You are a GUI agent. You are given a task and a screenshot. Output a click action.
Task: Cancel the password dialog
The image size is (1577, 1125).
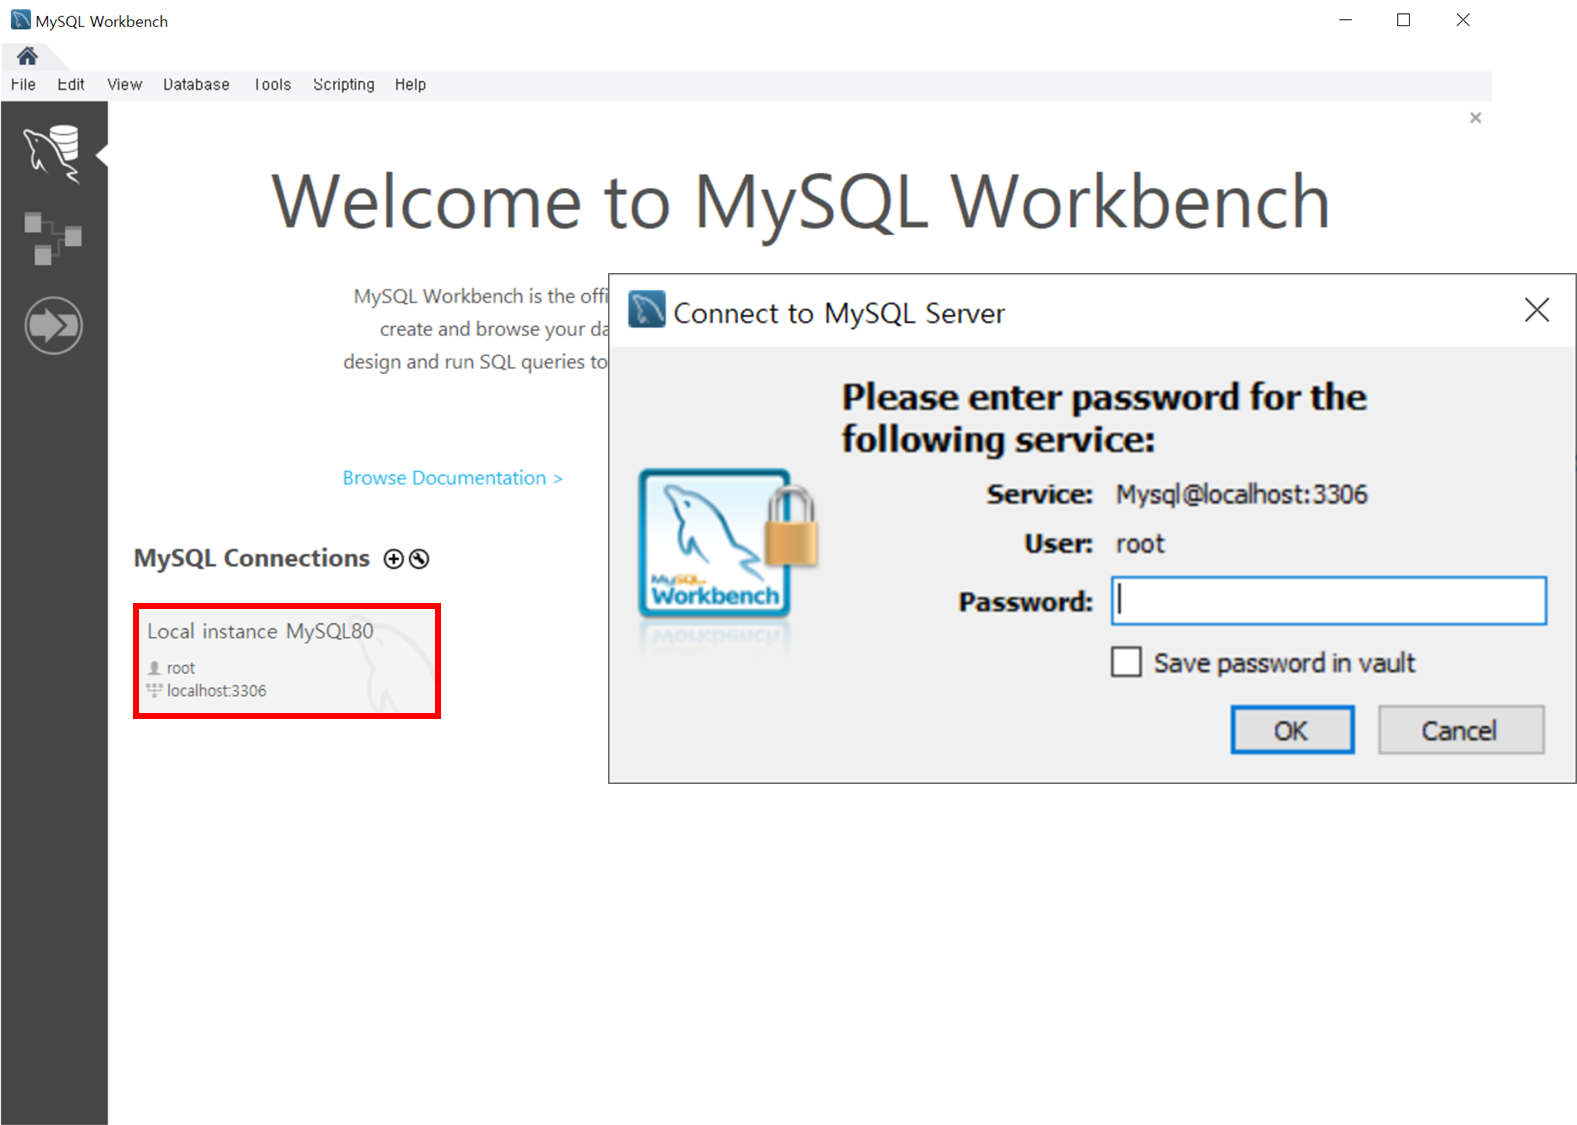[x=1461, y=730]
